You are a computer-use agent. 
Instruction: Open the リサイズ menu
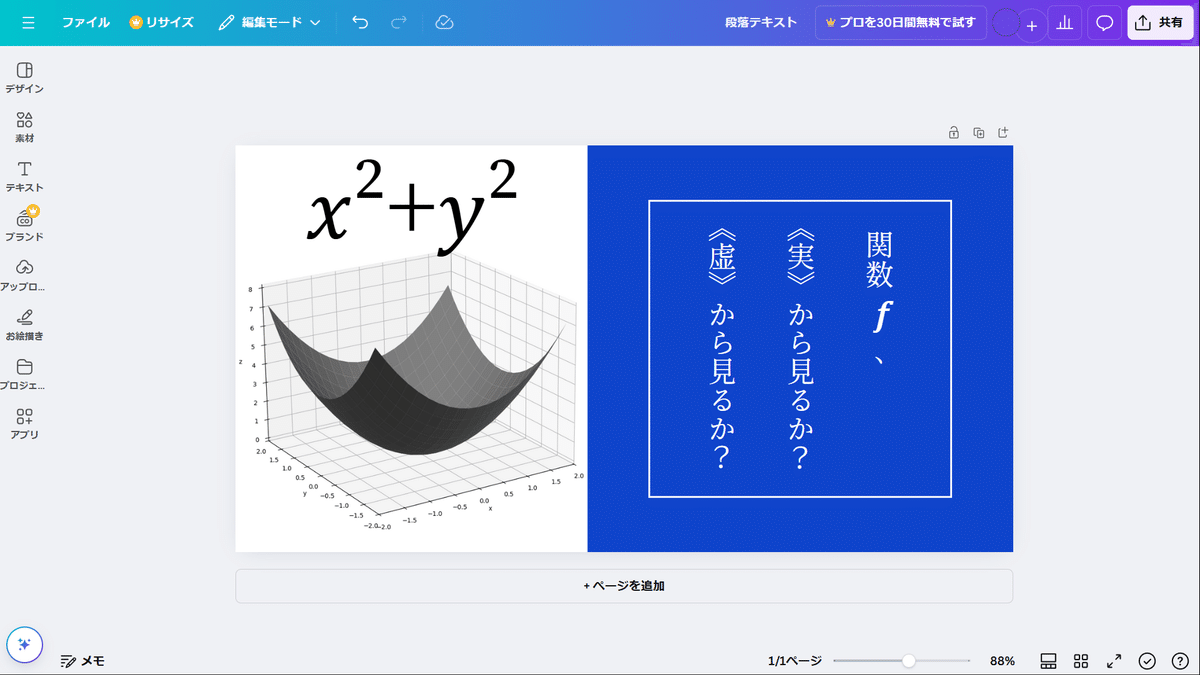pyautogui.click(x=162, y=21)
